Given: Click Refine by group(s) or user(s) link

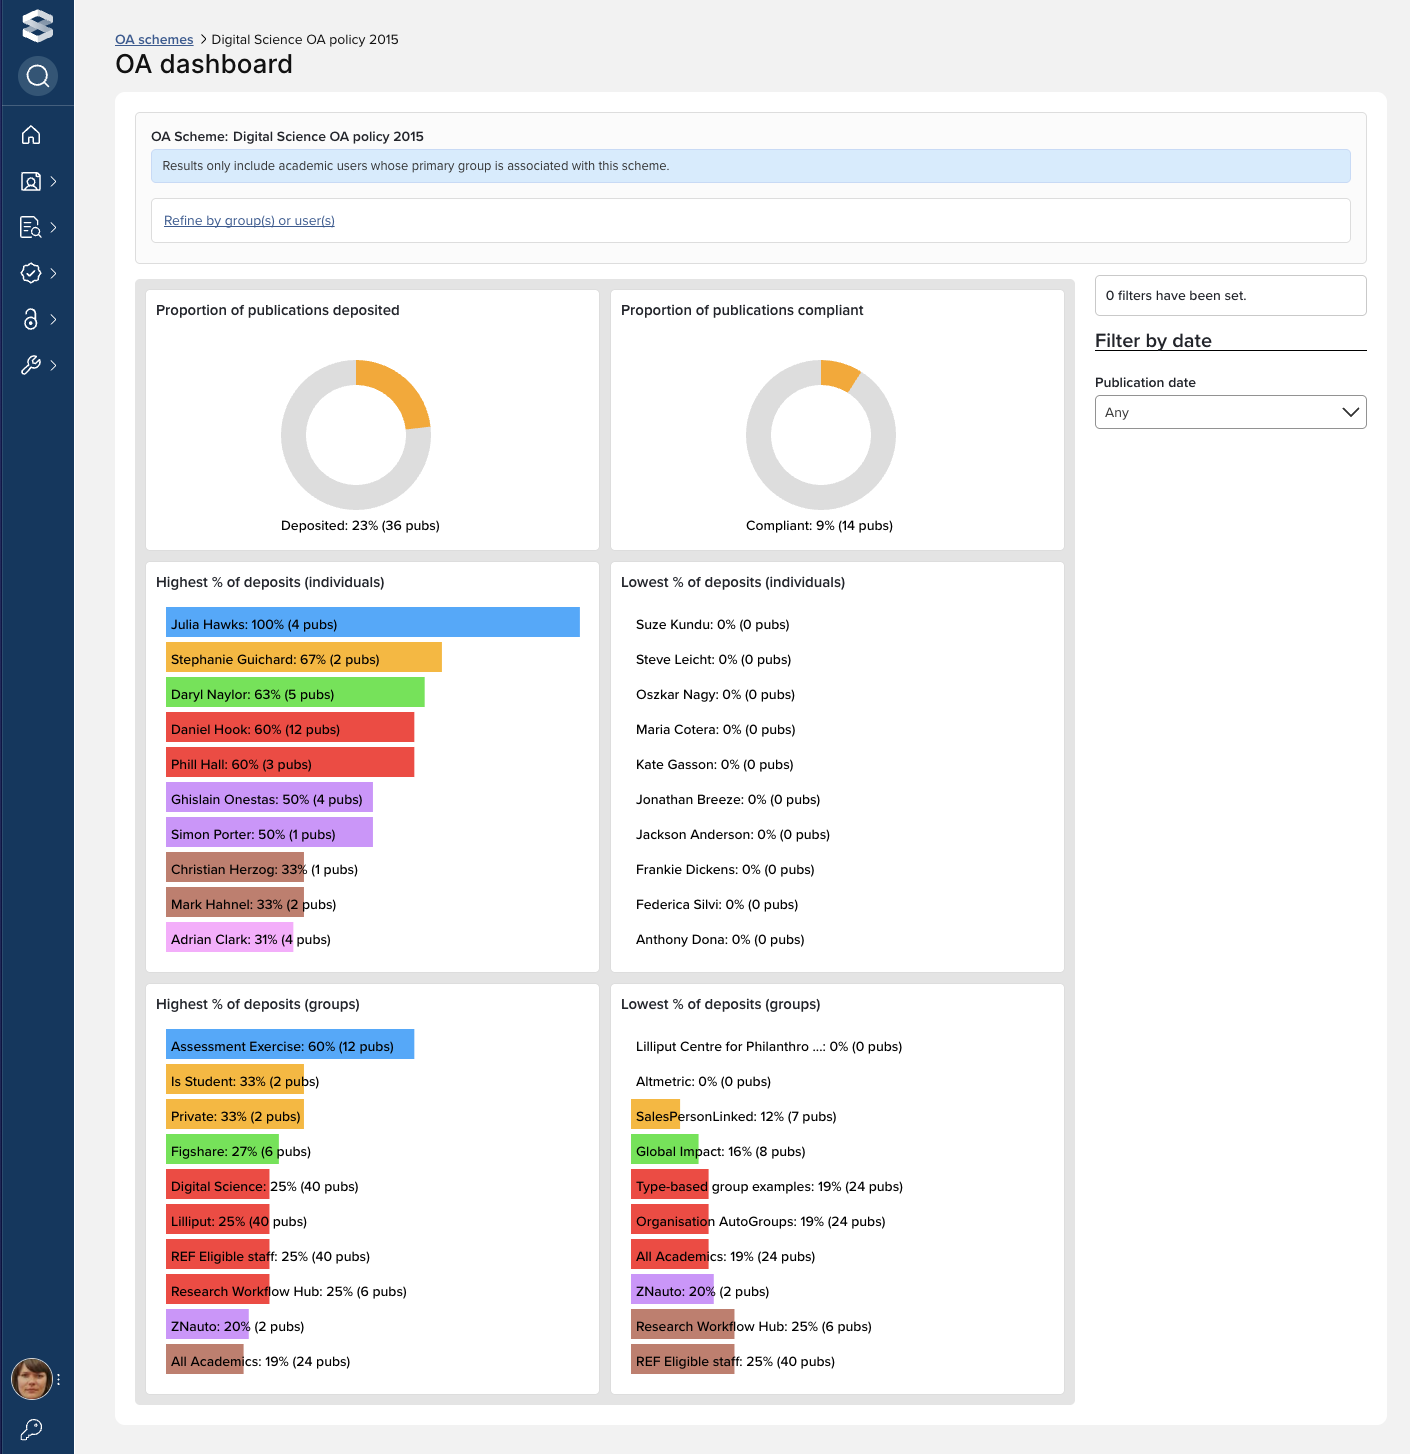Looking at the screenshot, I should click(249, 221).
